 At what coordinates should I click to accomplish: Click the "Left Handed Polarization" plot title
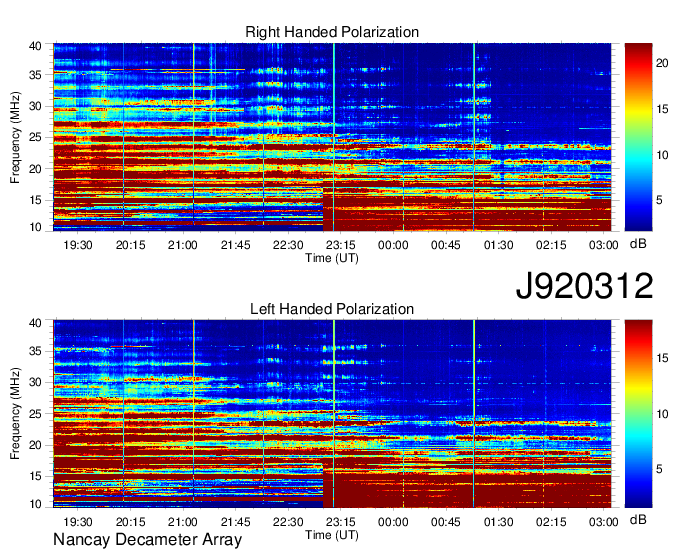[332, 309]
